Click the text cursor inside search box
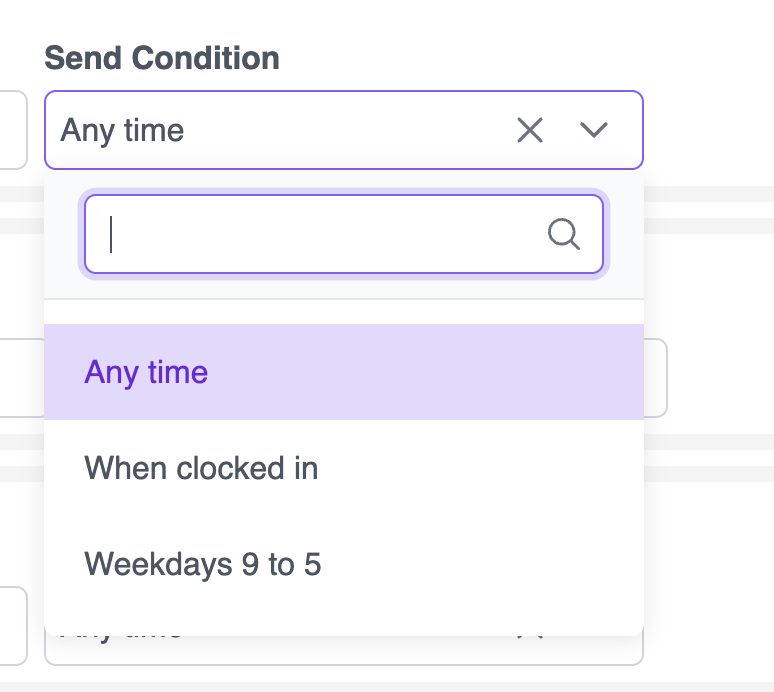Screen dimensions: 774x692 (112, 234)
